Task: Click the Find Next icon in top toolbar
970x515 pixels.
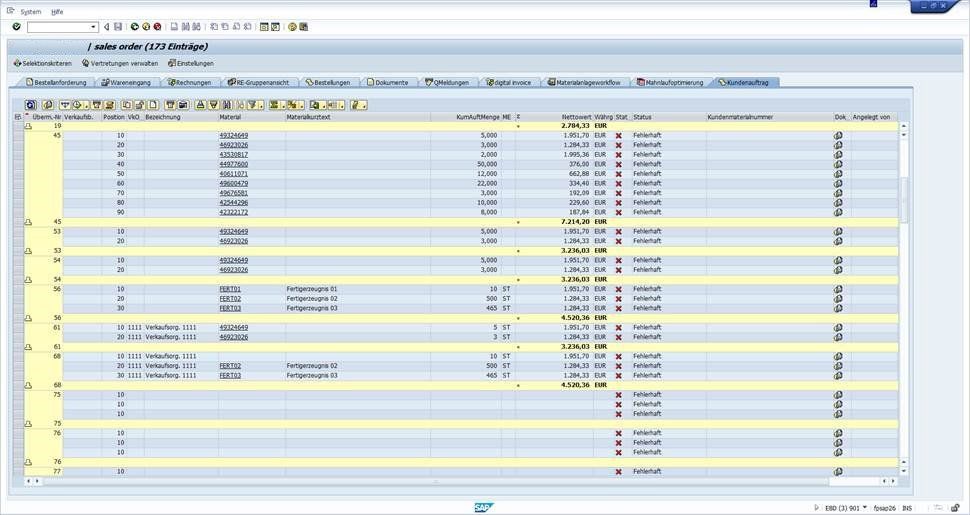Action: coord(197,27)
